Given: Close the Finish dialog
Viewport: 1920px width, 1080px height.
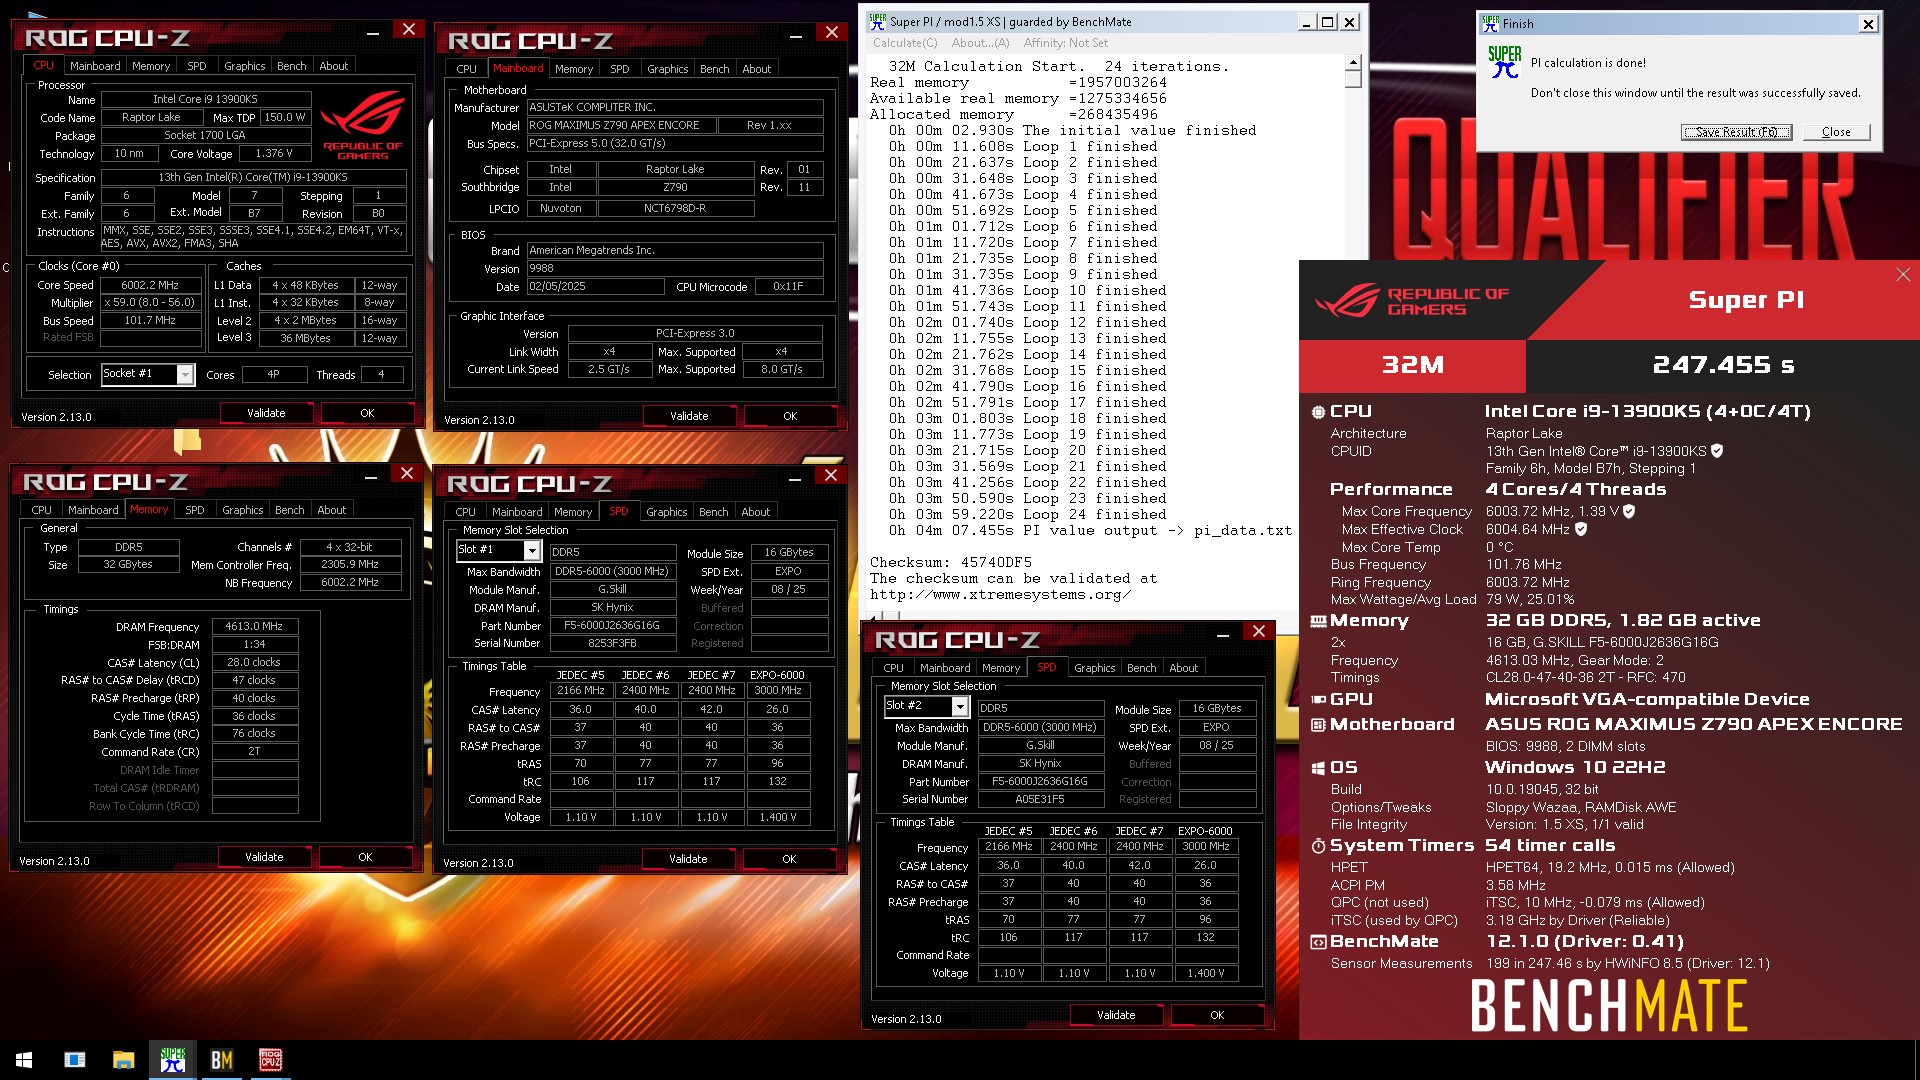Looking at the screenshot, I should [1868, 24].
